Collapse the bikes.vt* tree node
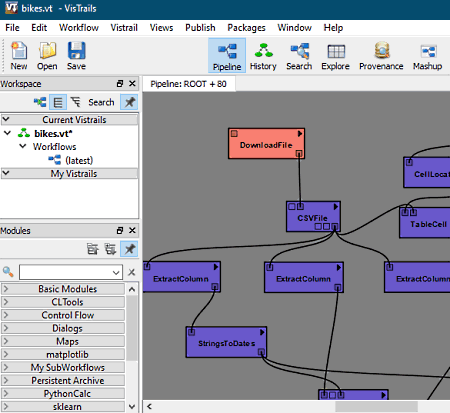 7,133
